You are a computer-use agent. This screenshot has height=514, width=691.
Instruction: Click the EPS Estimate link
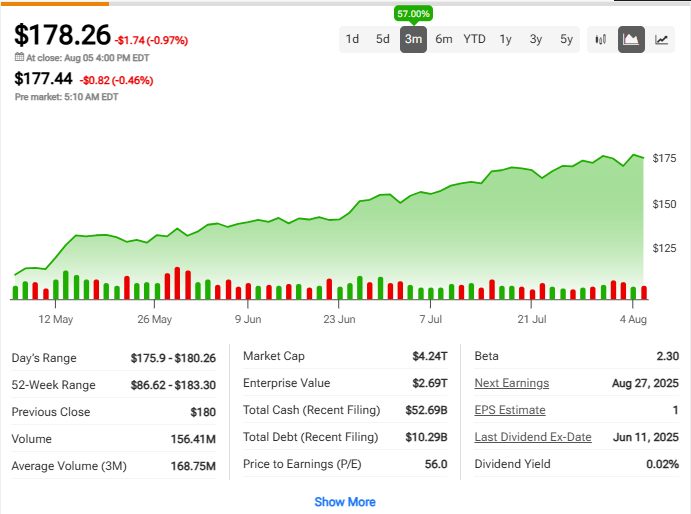(x=510, y=410)
